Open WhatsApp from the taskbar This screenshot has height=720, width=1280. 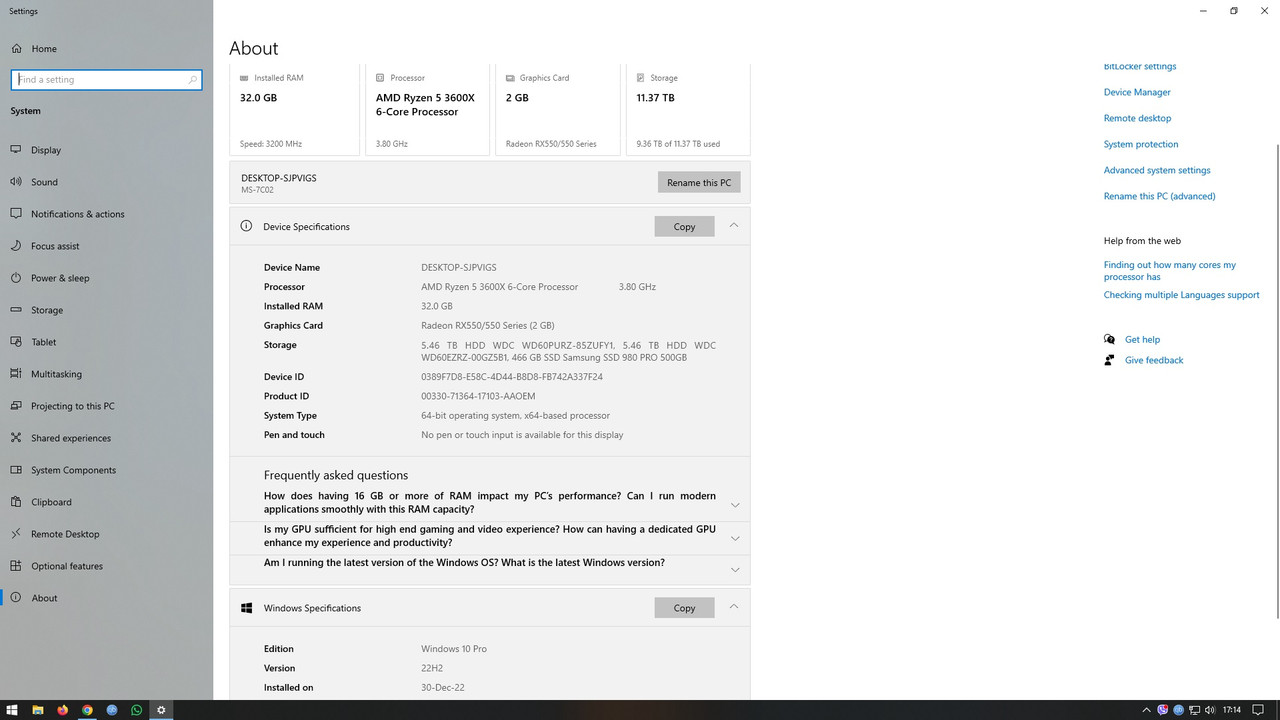(x=137, y=710)
